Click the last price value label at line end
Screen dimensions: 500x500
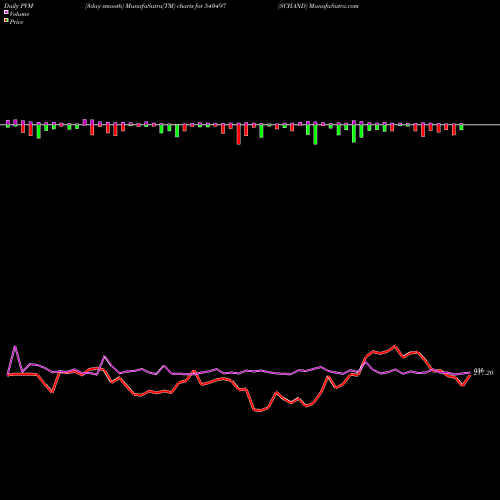click(x=483, y=372)
